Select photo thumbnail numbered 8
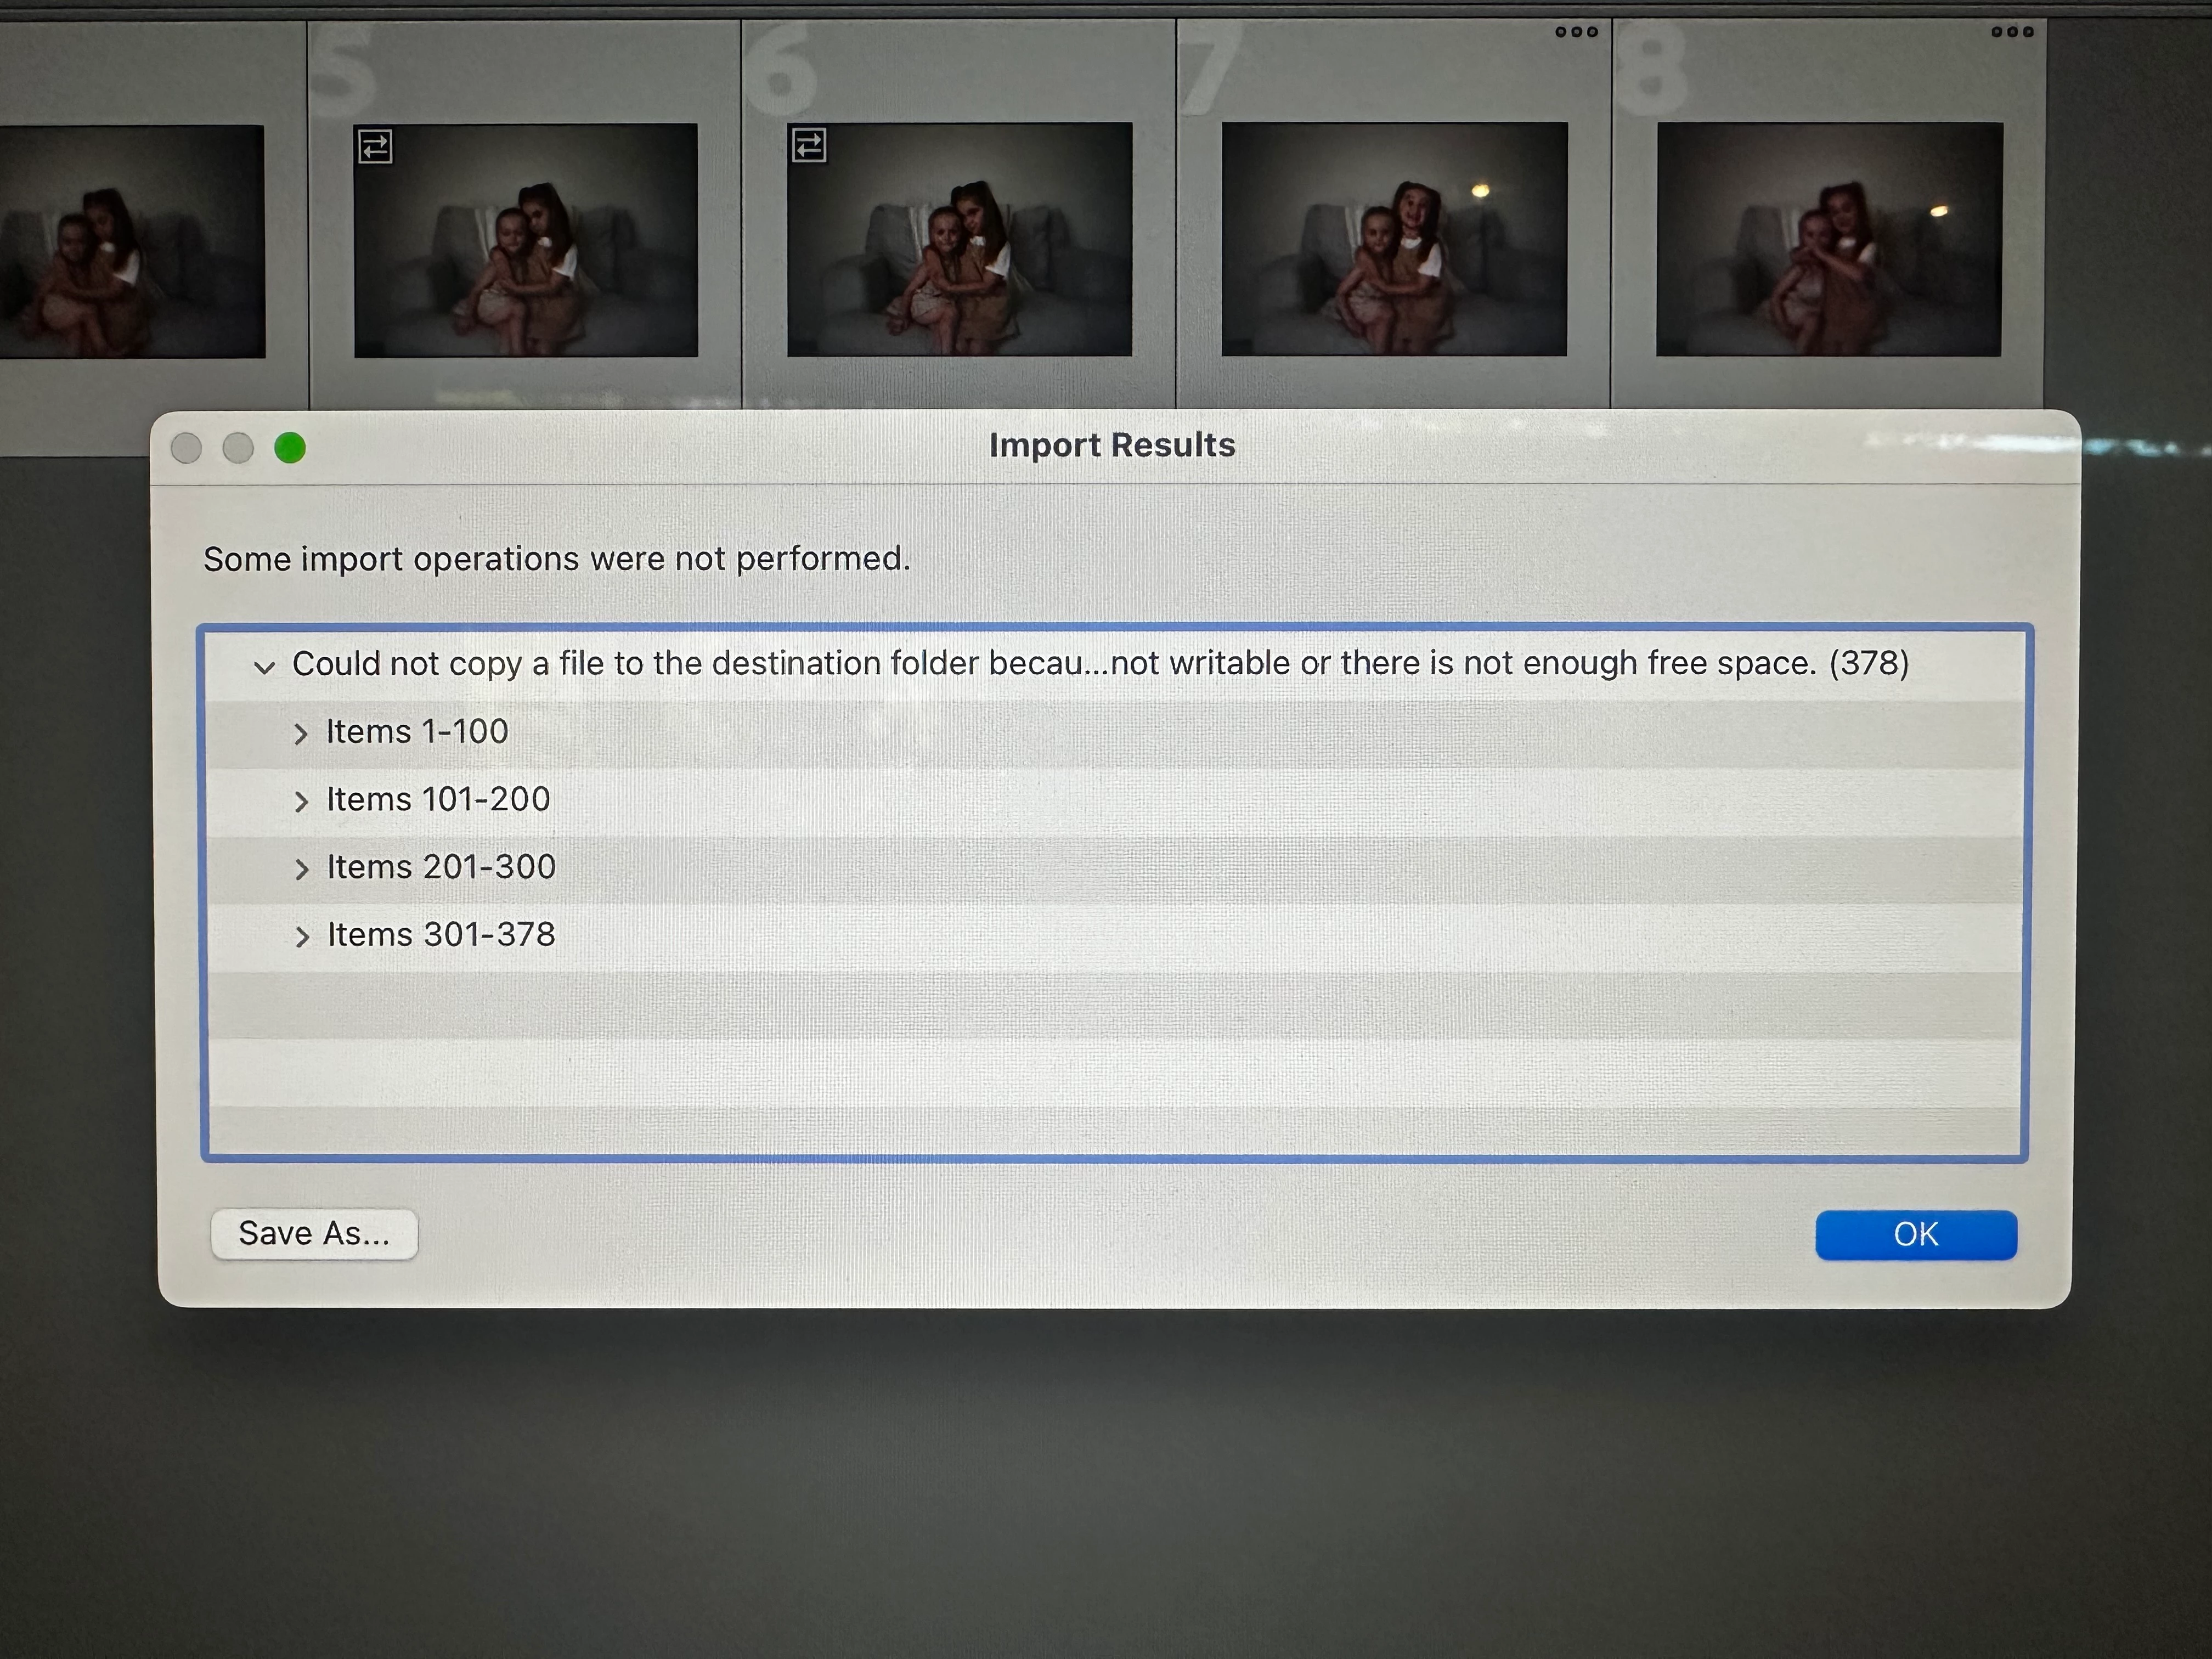This screenshot has width=2212, height=1659. pos(1829,240)
